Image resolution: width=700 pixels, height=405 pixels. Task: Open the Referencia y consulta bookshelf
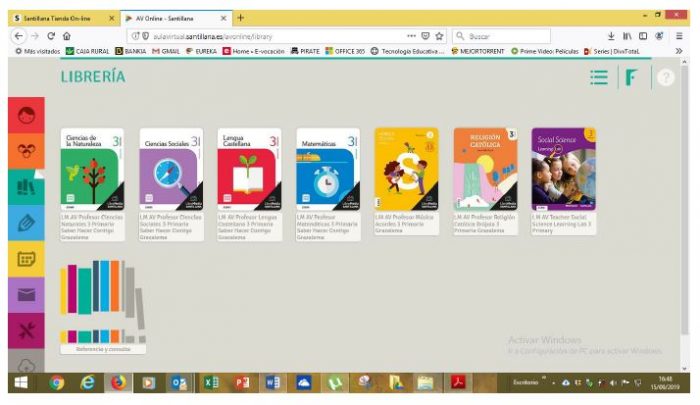tap(103, 306)
